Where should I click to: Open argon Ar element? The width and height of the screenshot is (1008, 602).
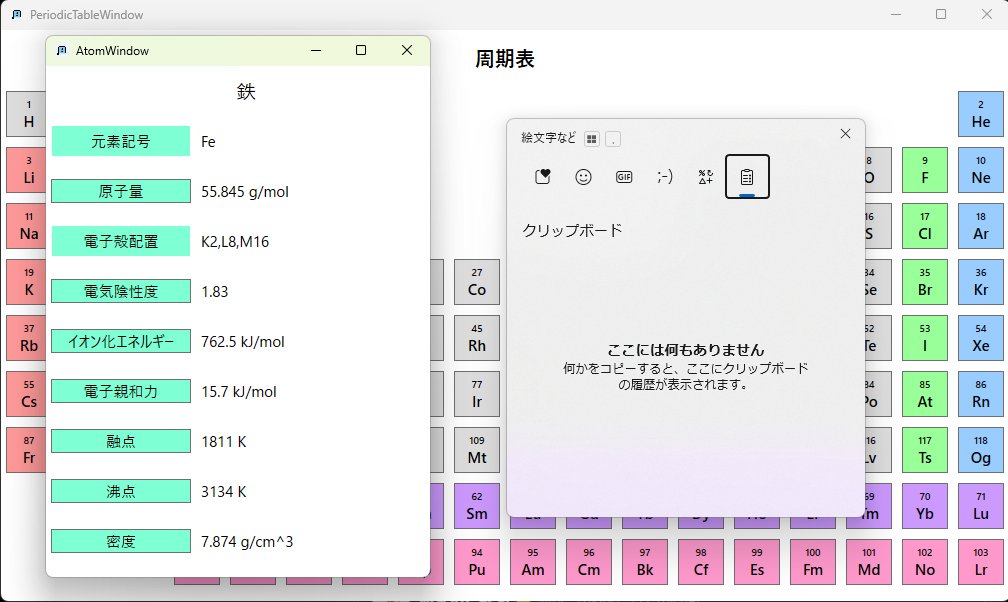click(980, 226)
